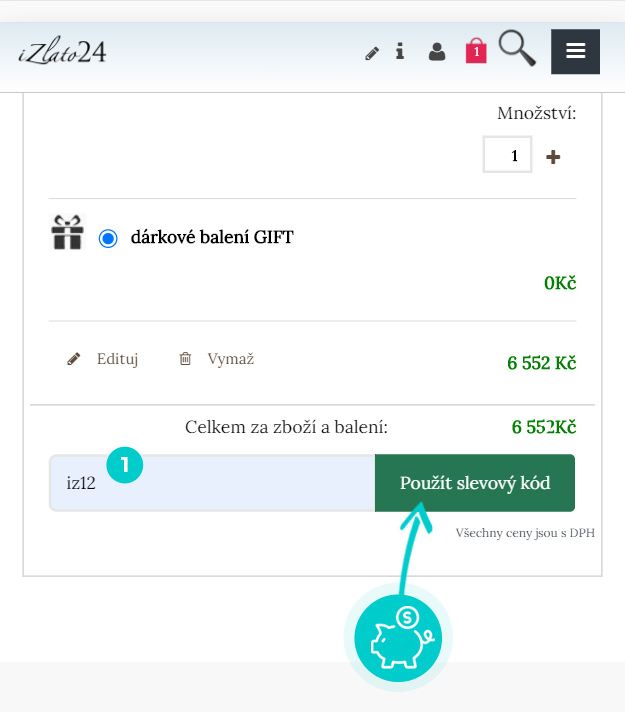625x712 pixels.
Task: Click the Edituj link
Action: pyautogui.click(x=117, y=359)
